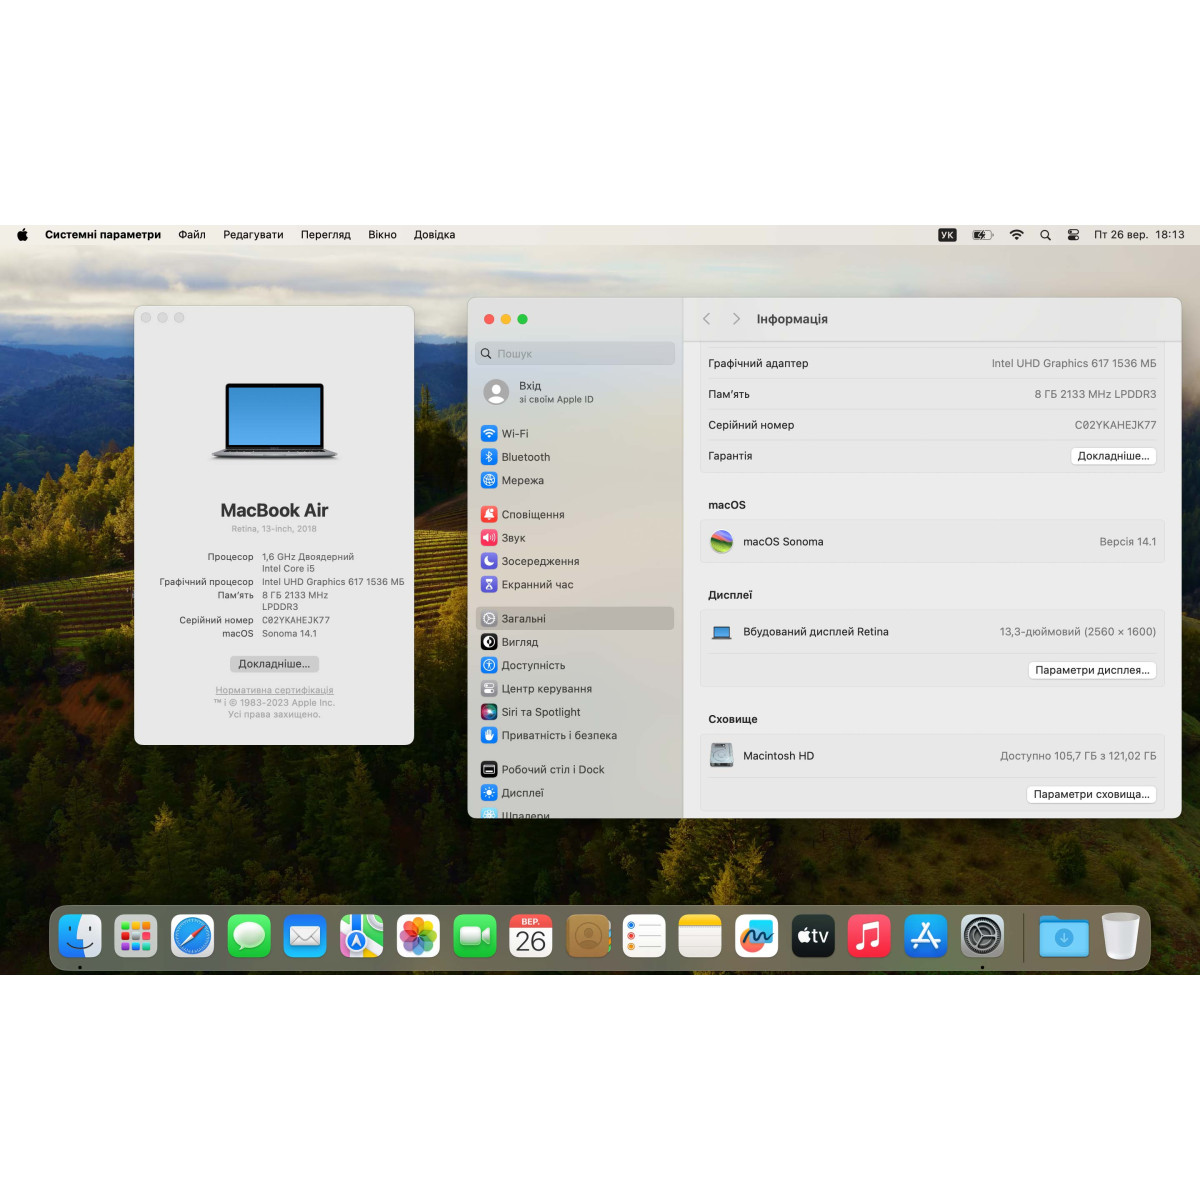The width and height of the screenshot is (1200, 1200).
Task: Open Maps from the Dock
Action: click(361, 936)
